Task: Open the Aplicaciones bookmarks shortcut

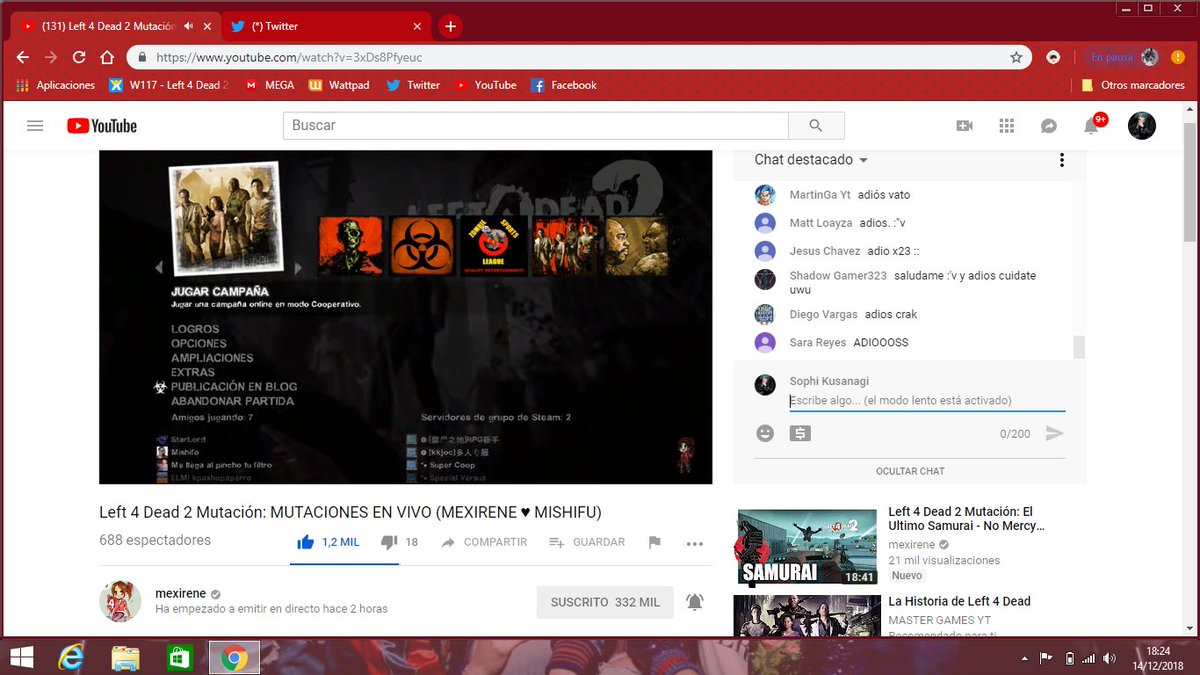Action: point(56,85)
